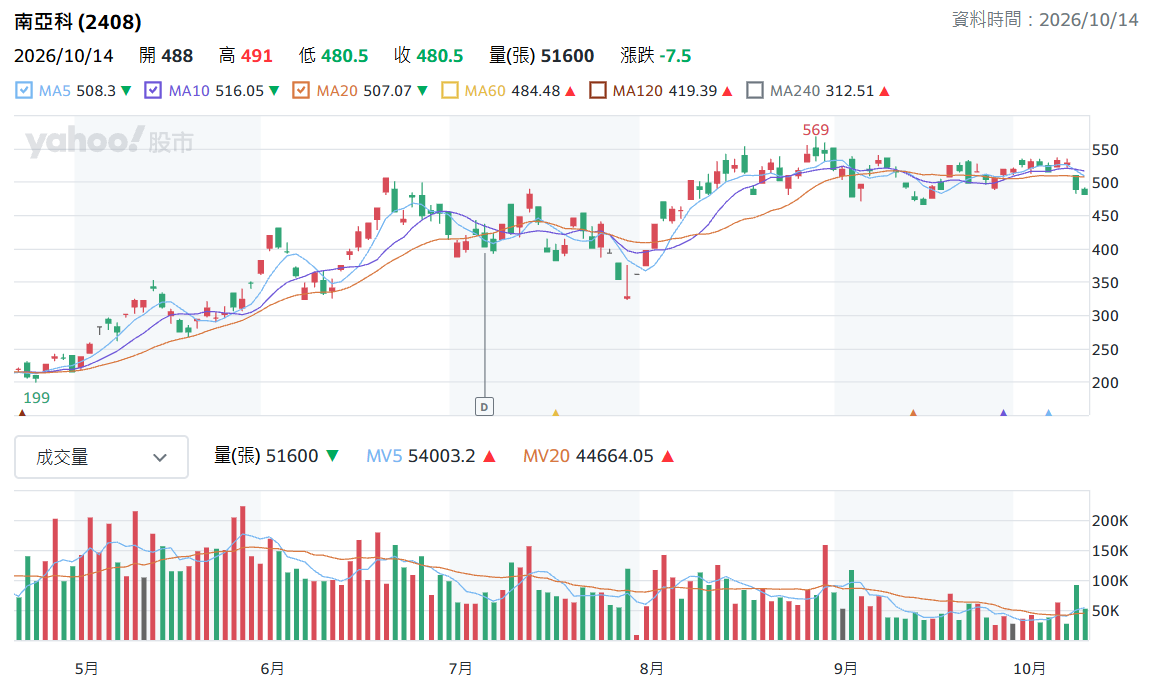Viewport: 1157px width, 687px height.
Task: Click the high price 高 491
Action: coord(246,56)
